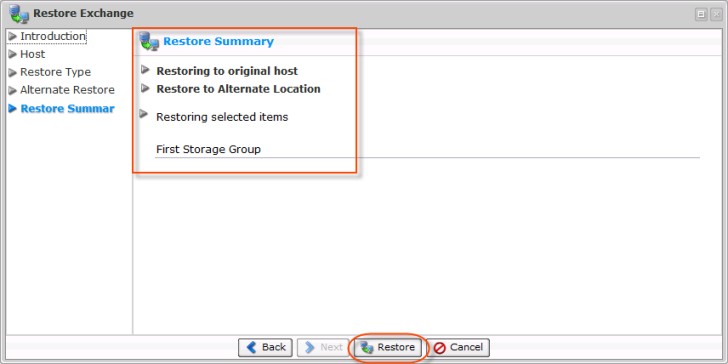Click the First Storage Group entry
Screen dimensions: 728x364
208,150
